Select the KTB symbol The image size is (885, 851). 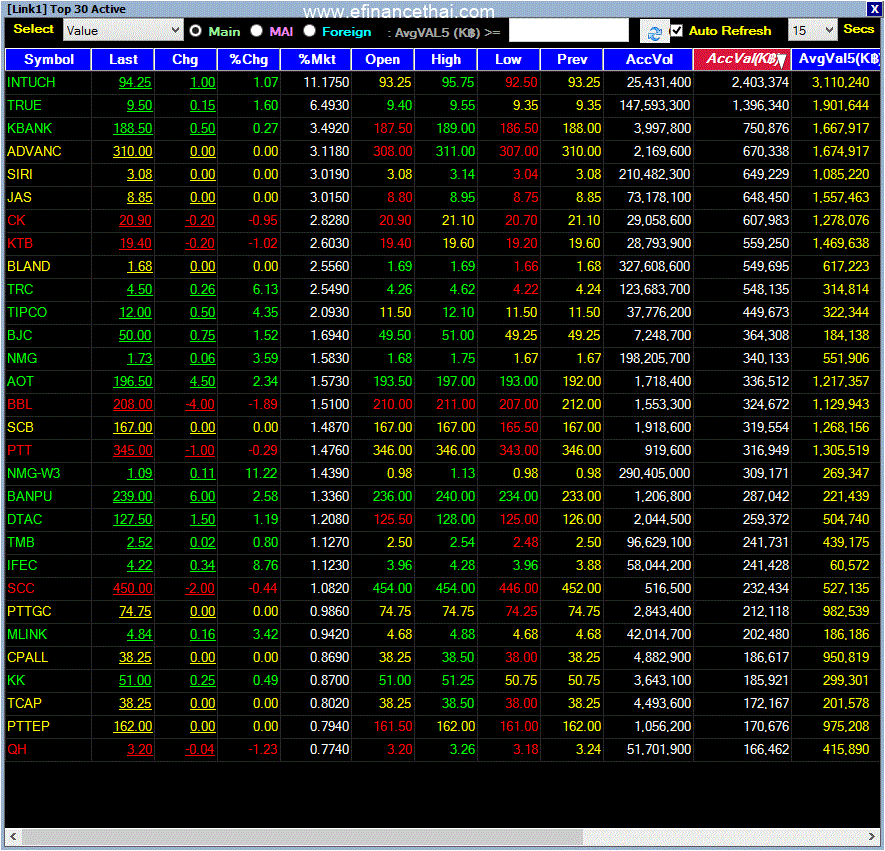[x=20, y=244]
